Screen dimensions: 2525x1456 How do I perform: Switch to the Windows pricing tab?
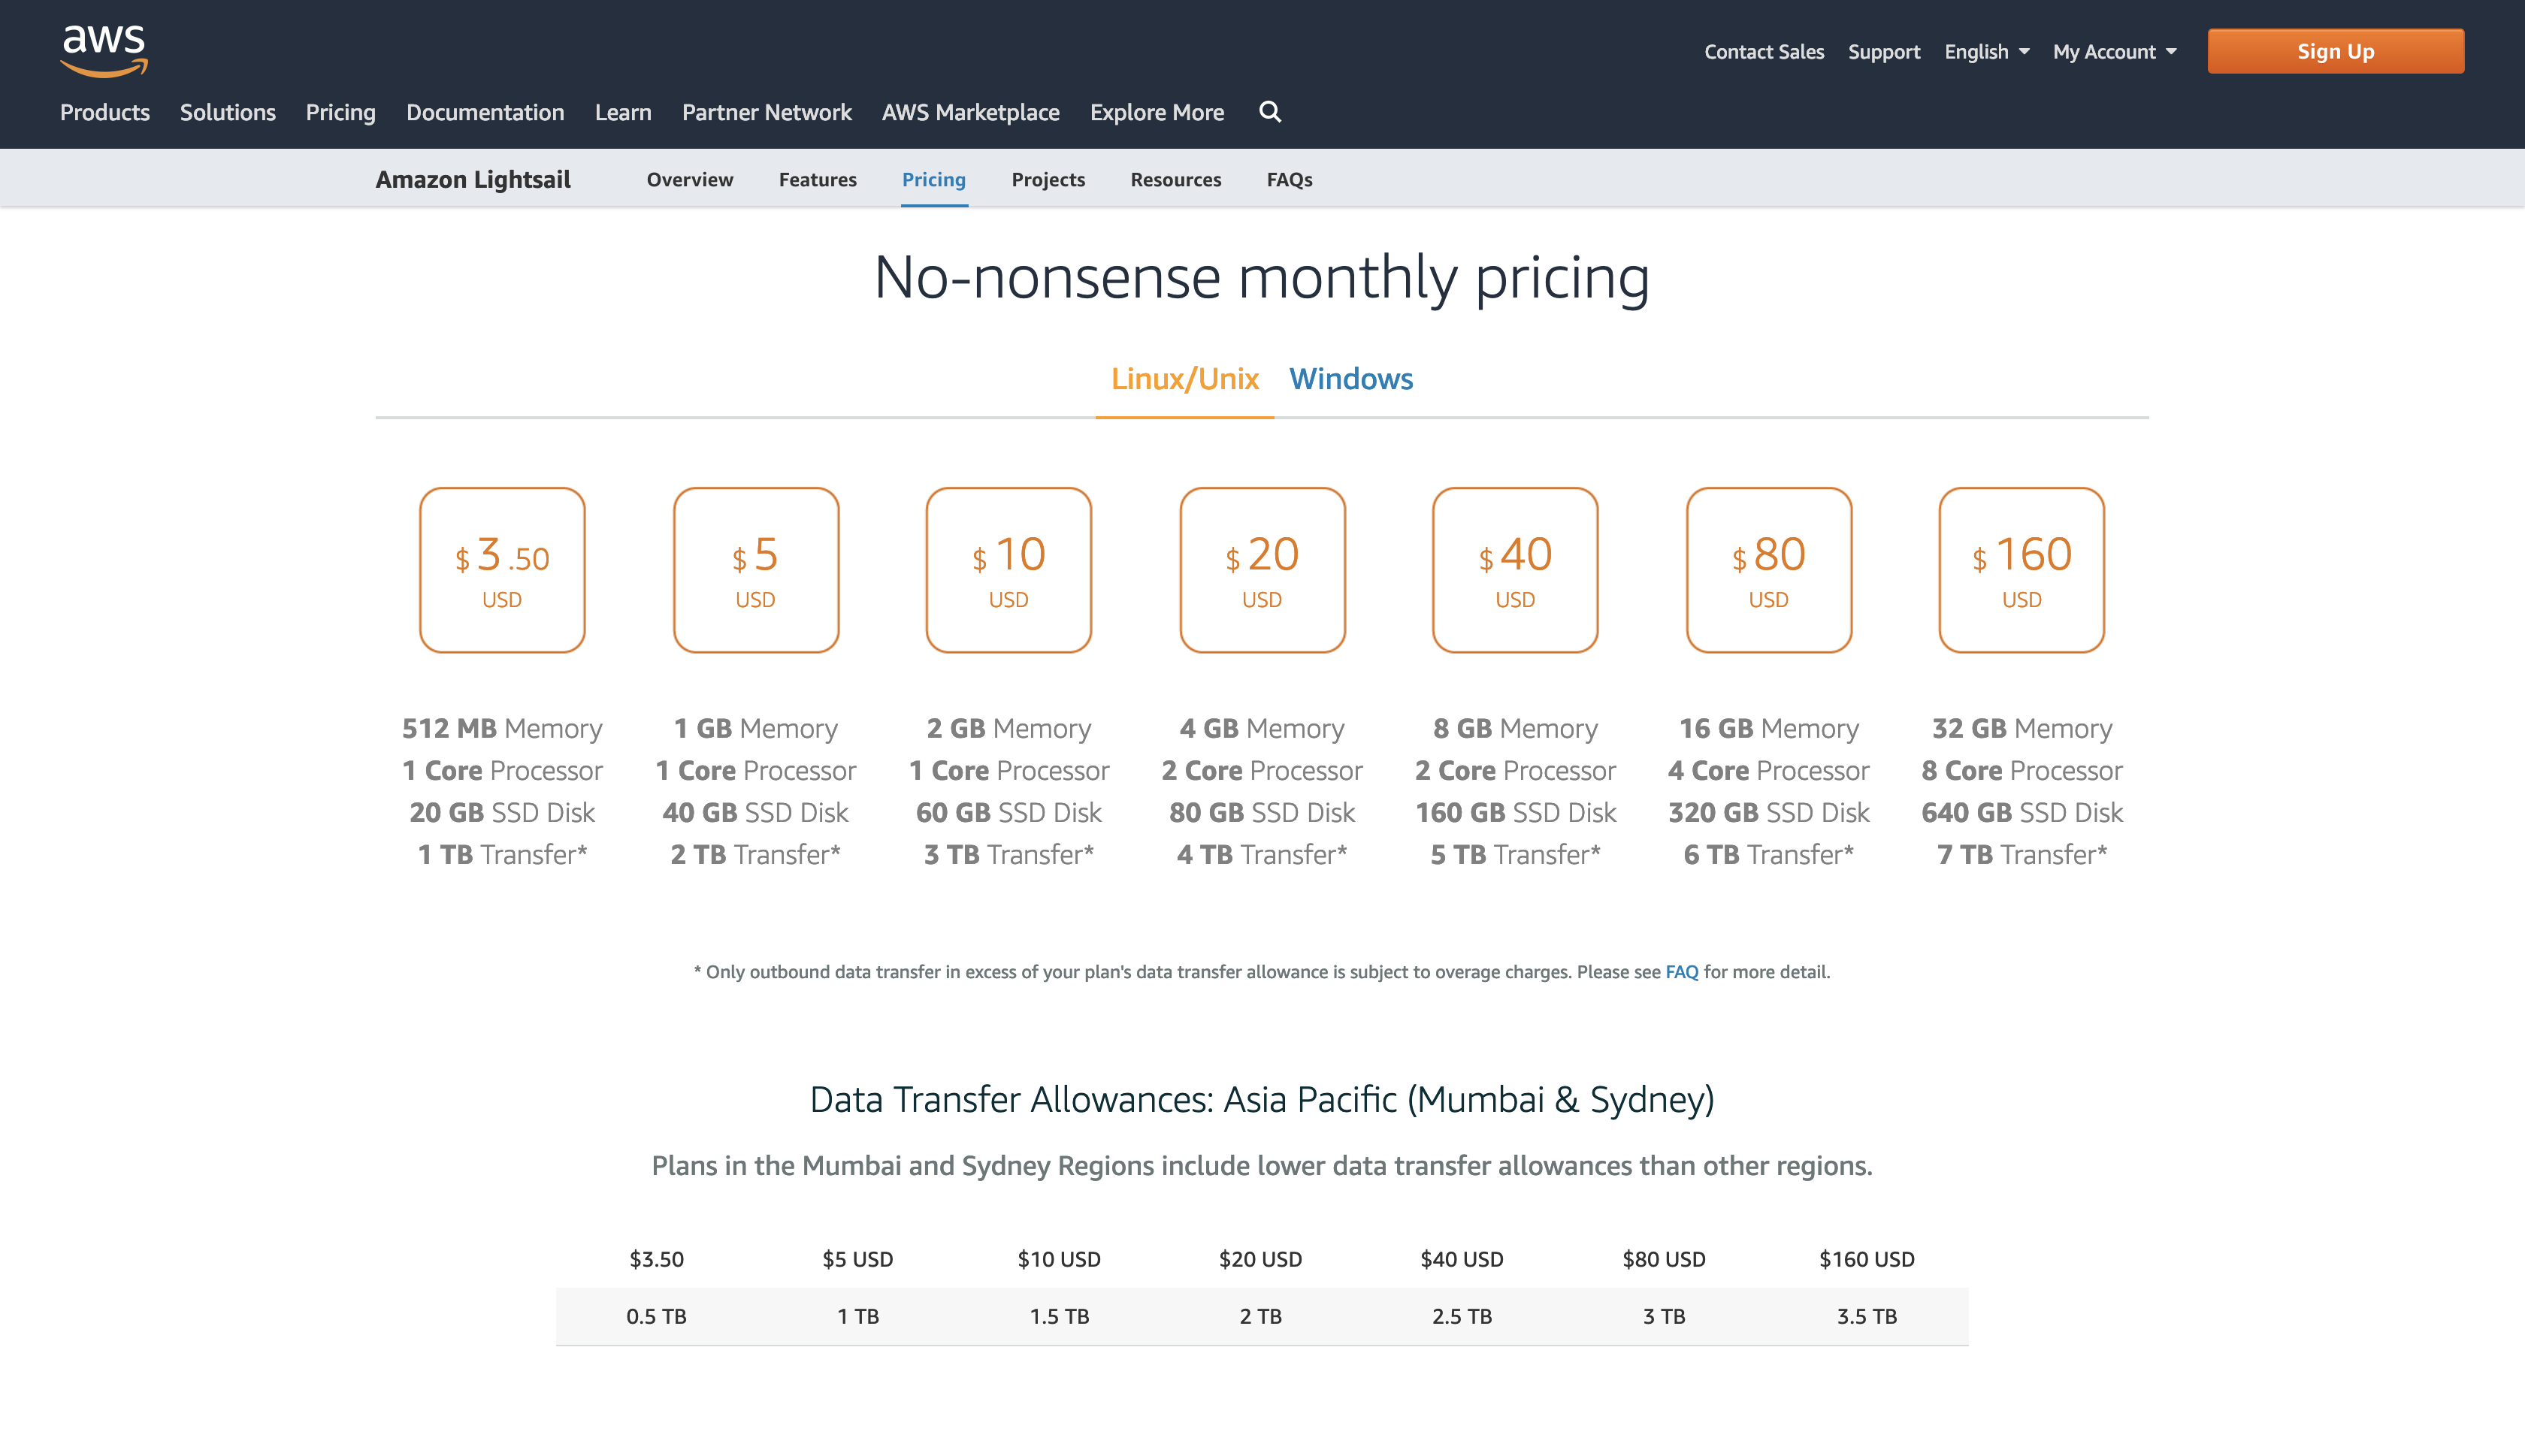(1350, 379)
